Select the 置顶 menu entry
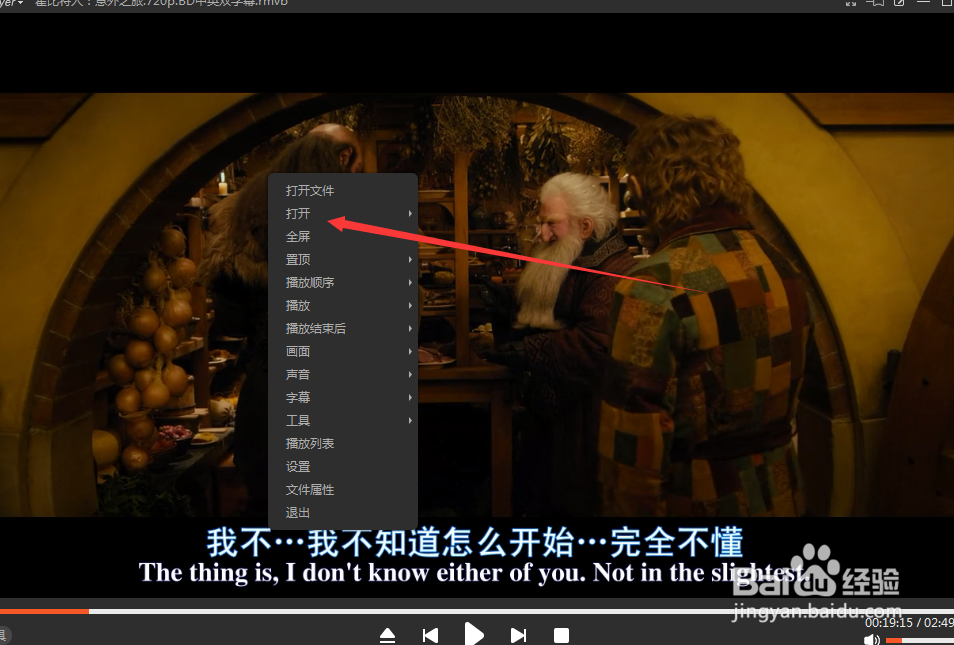The height and width of the screenshot is (645, 954). click(x=343, y=260)
